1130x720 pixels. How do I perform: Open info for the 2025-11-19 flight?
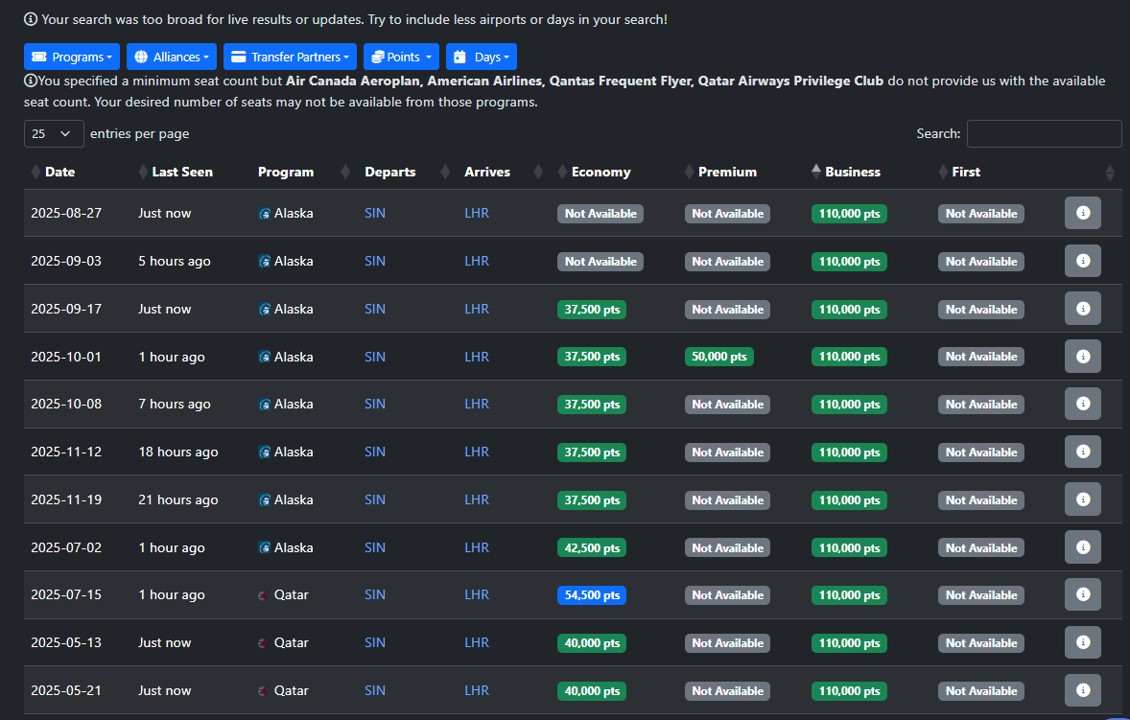point(1082,499)
